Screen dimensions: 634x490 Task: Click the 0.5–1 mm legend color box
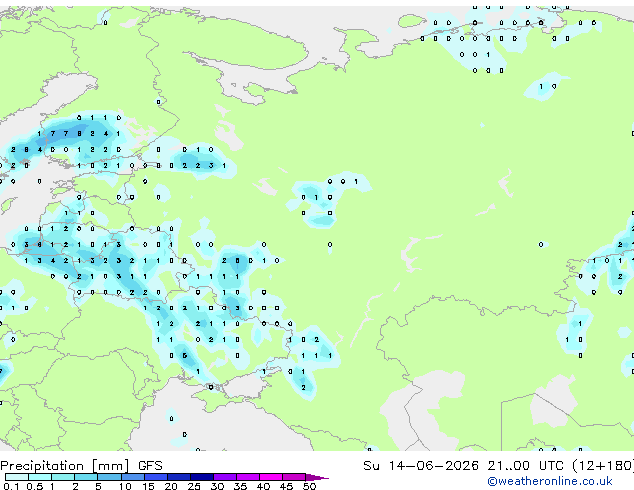pyautogui.click(x=40, y=477)
